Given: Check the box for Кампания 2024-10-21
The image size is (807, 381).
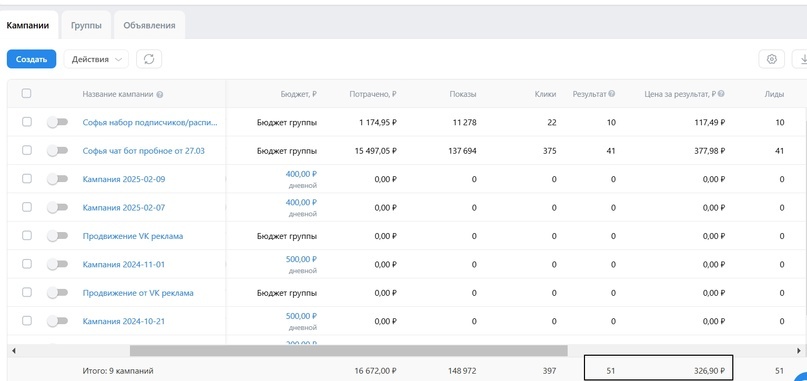Looking at the screenshot, I should (26, 321).
